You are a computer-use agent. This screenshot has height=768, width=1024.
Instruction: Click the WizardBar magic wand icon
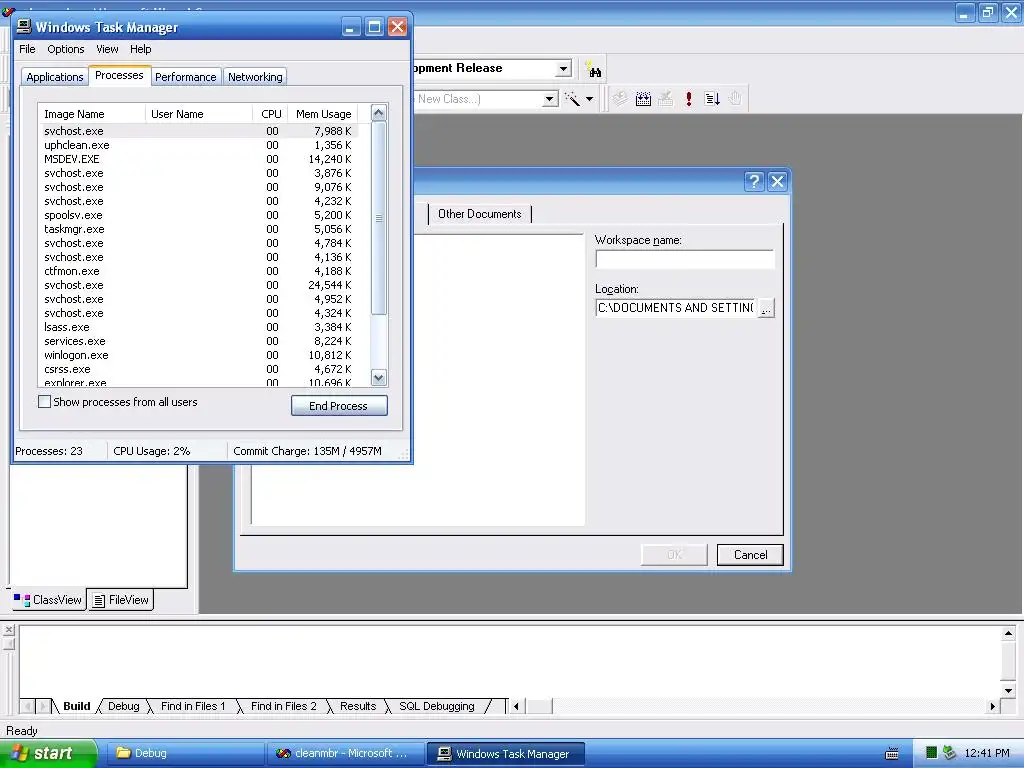(572, 99)
